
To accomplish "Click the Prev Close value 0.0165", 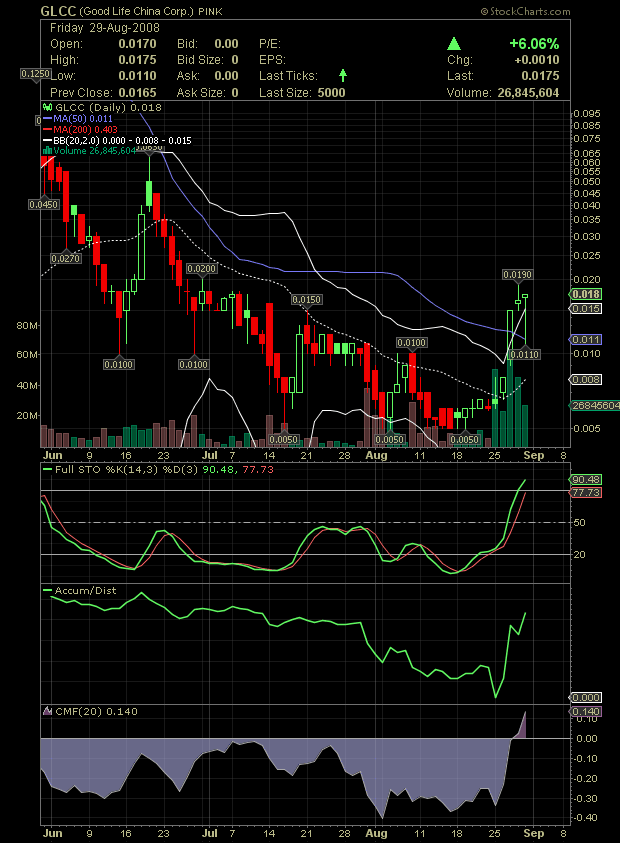I will point(138,92).
